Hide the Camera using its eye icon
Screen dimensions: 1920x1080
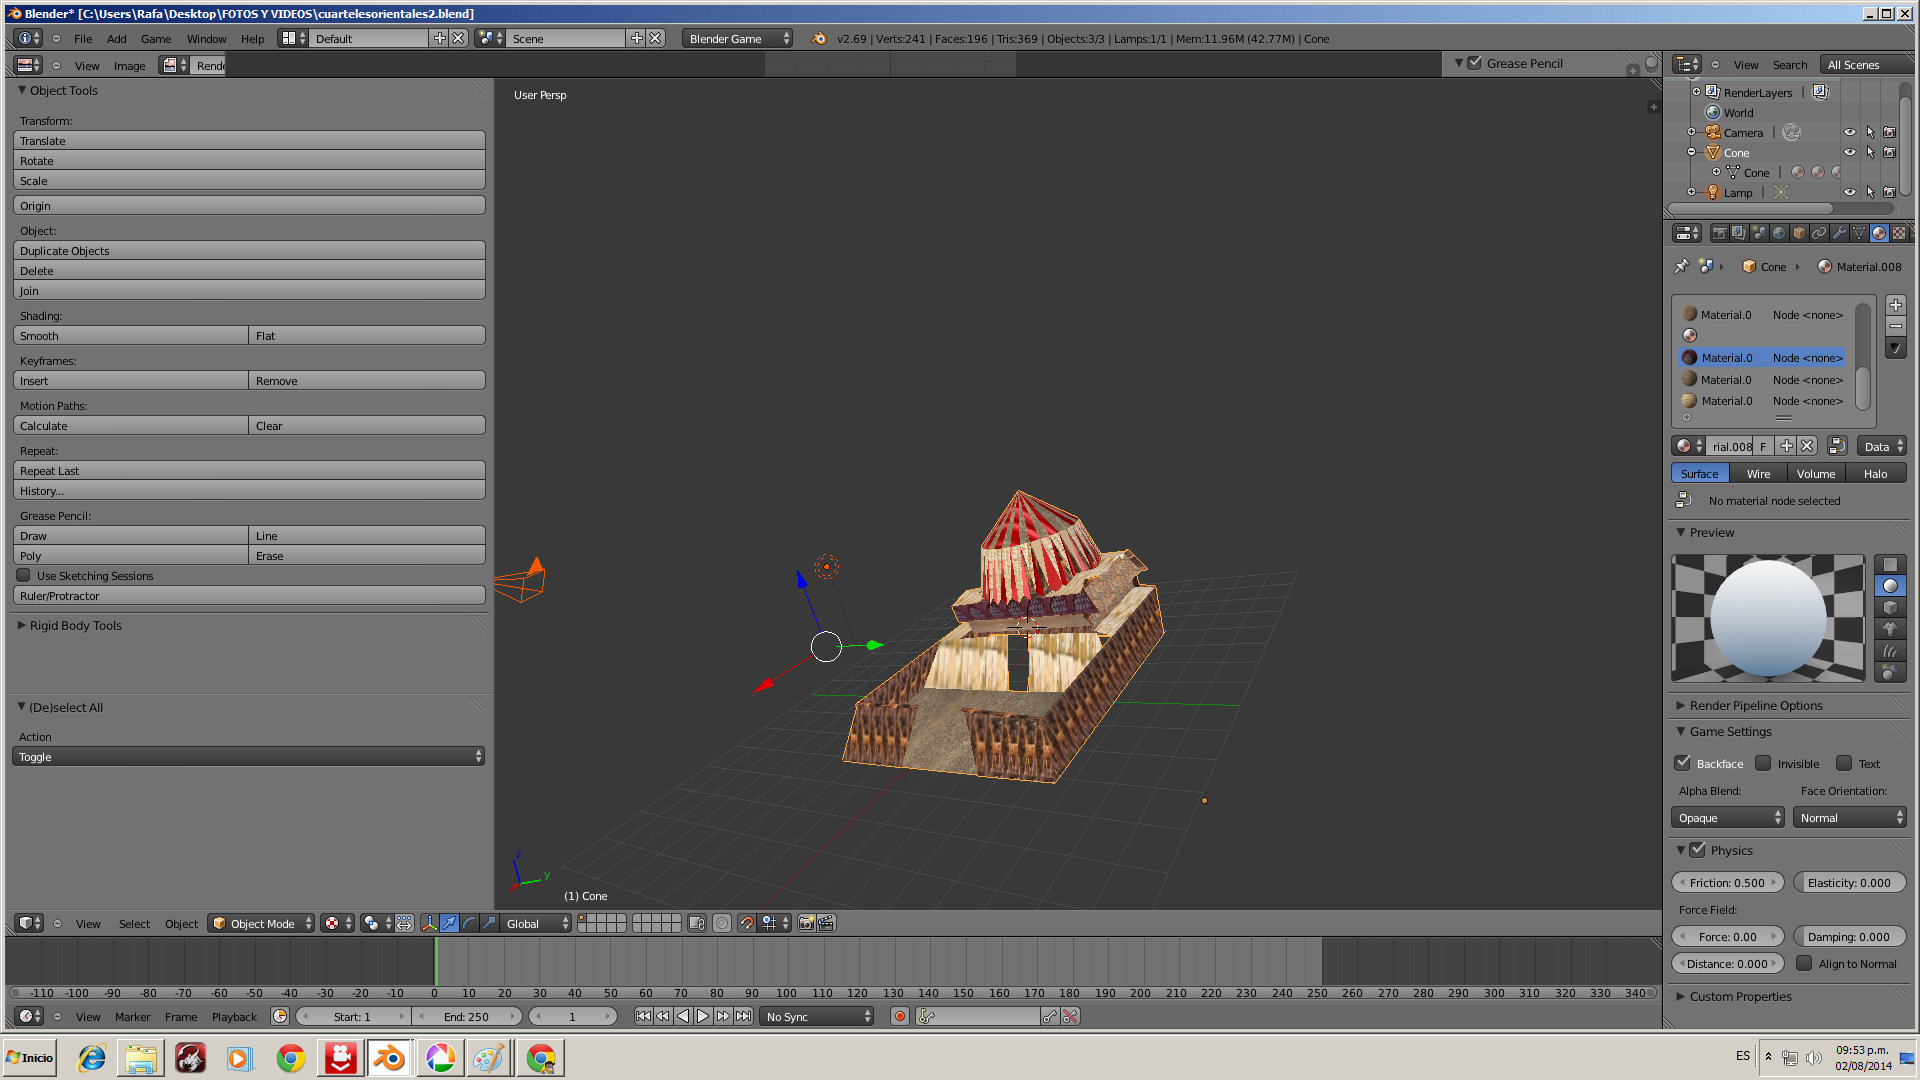click(x=1849, y=132)
